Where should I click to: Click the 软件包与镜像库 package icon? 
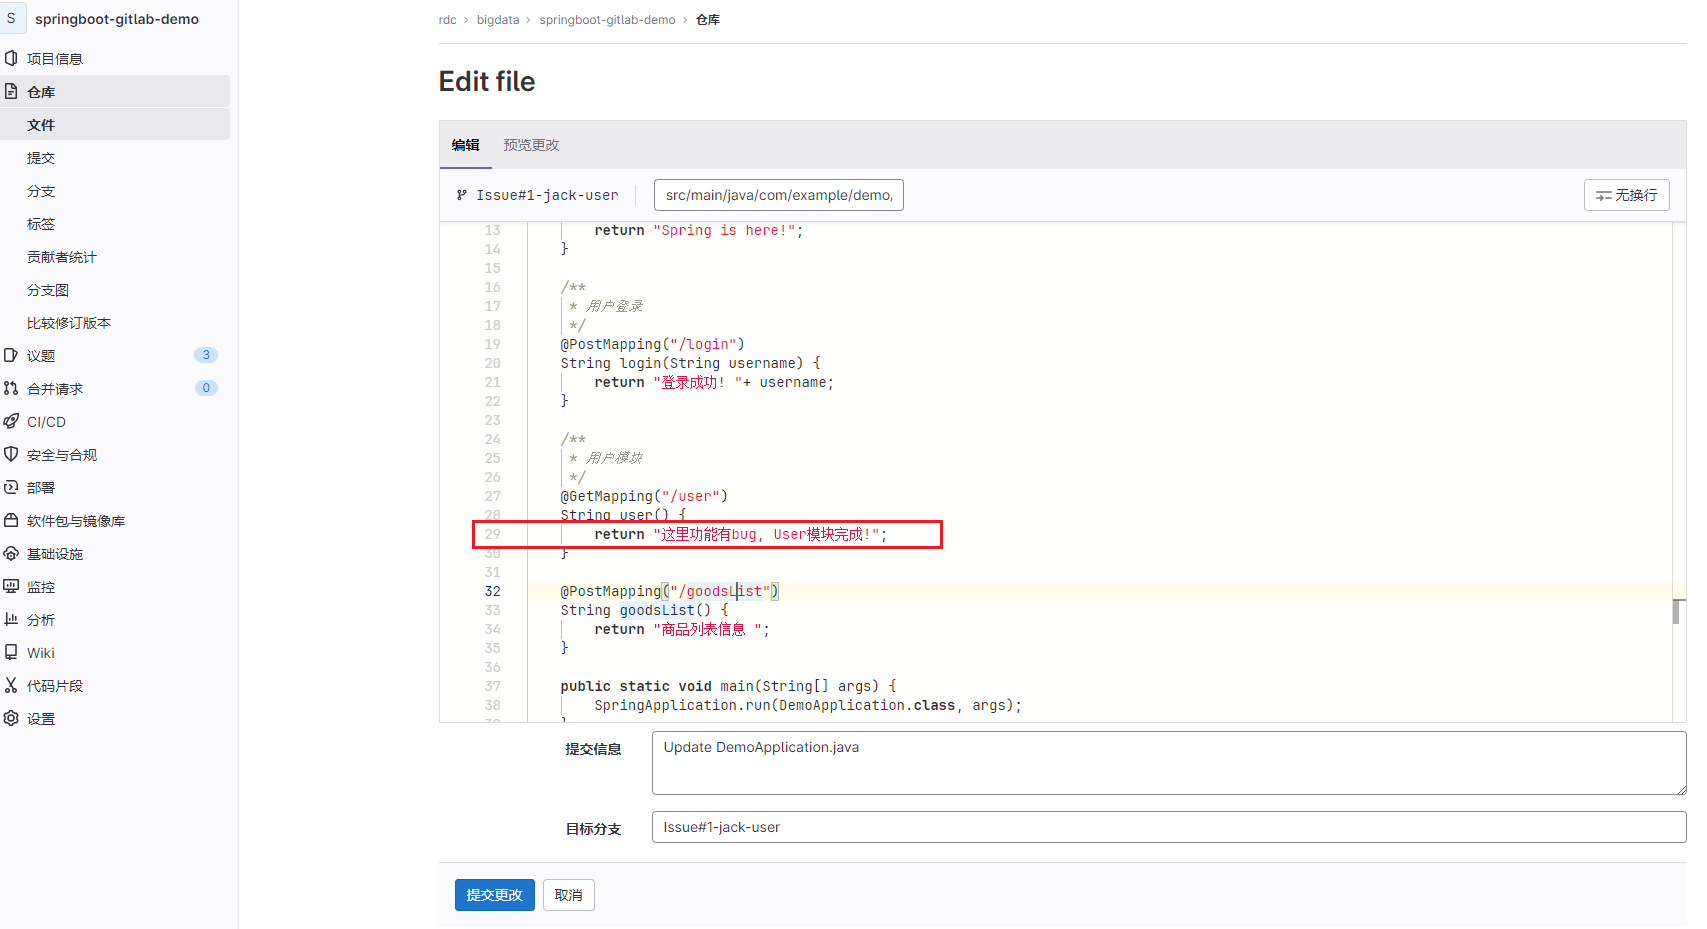pos(11,520)
